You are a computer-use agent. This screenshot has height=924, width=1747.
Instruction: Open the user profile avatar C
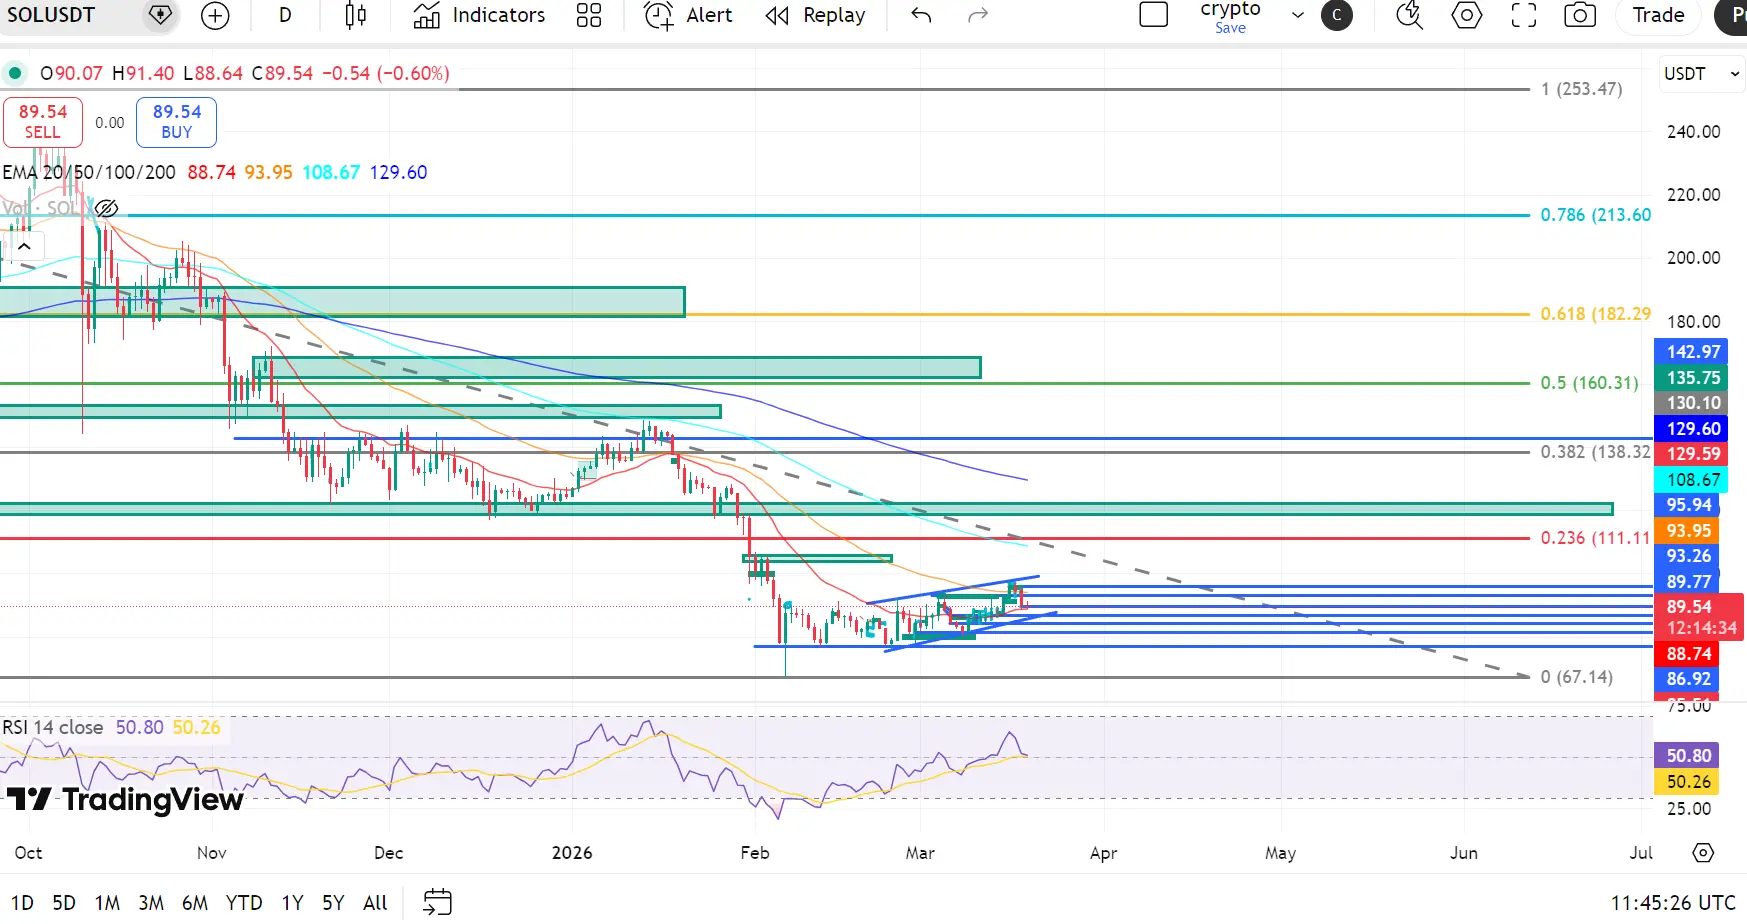coord(1337,15)
